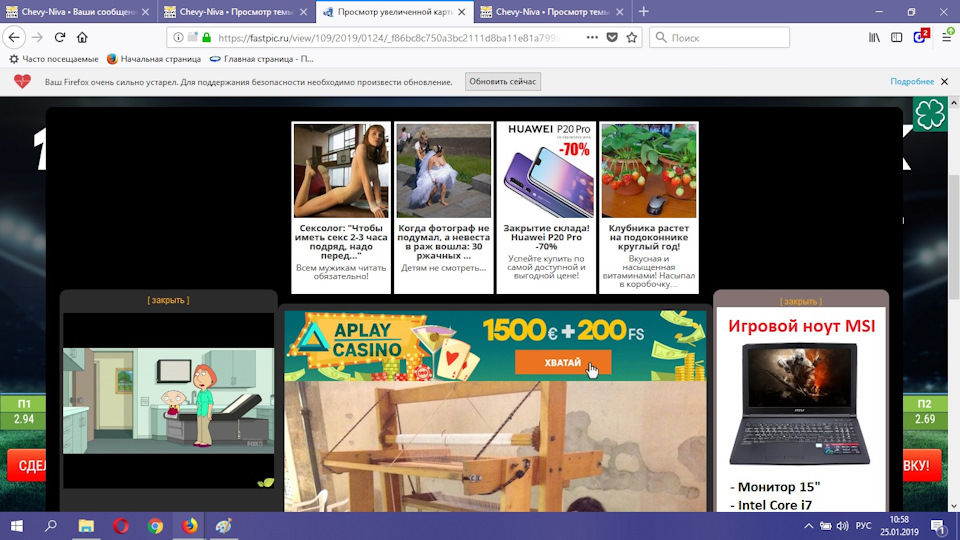
Task: Open the clock showing 10:58
Action: [899, 526]
